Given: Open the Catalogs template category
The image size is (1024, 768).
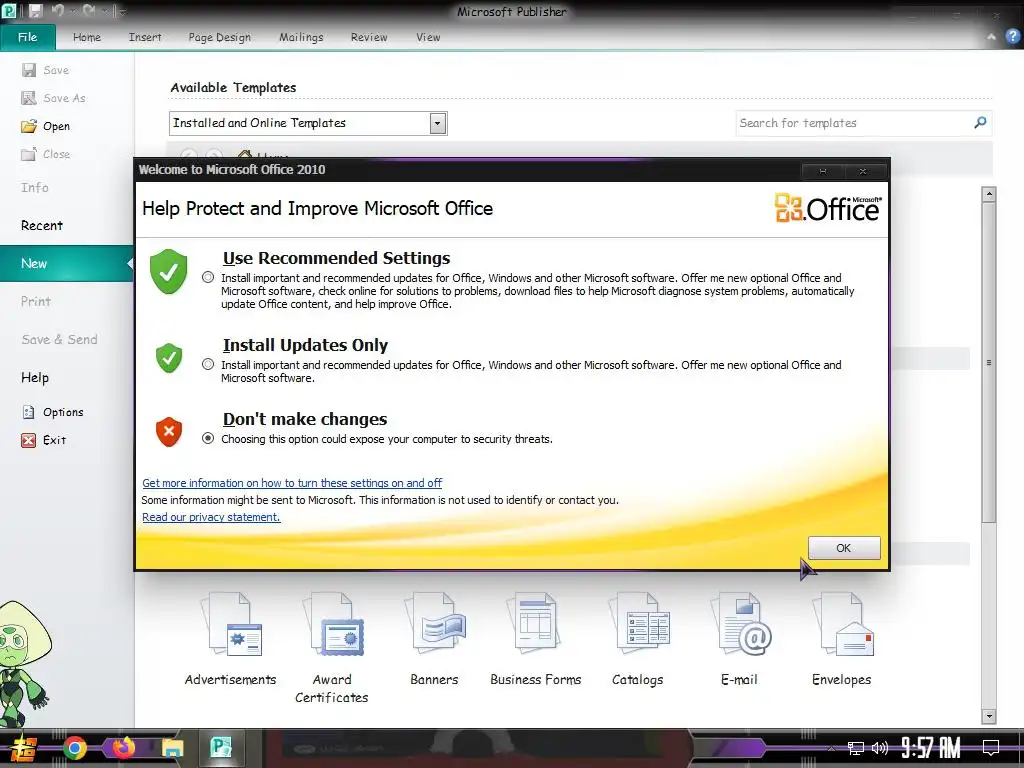Looking at the screenshot, I should point(638,639).
